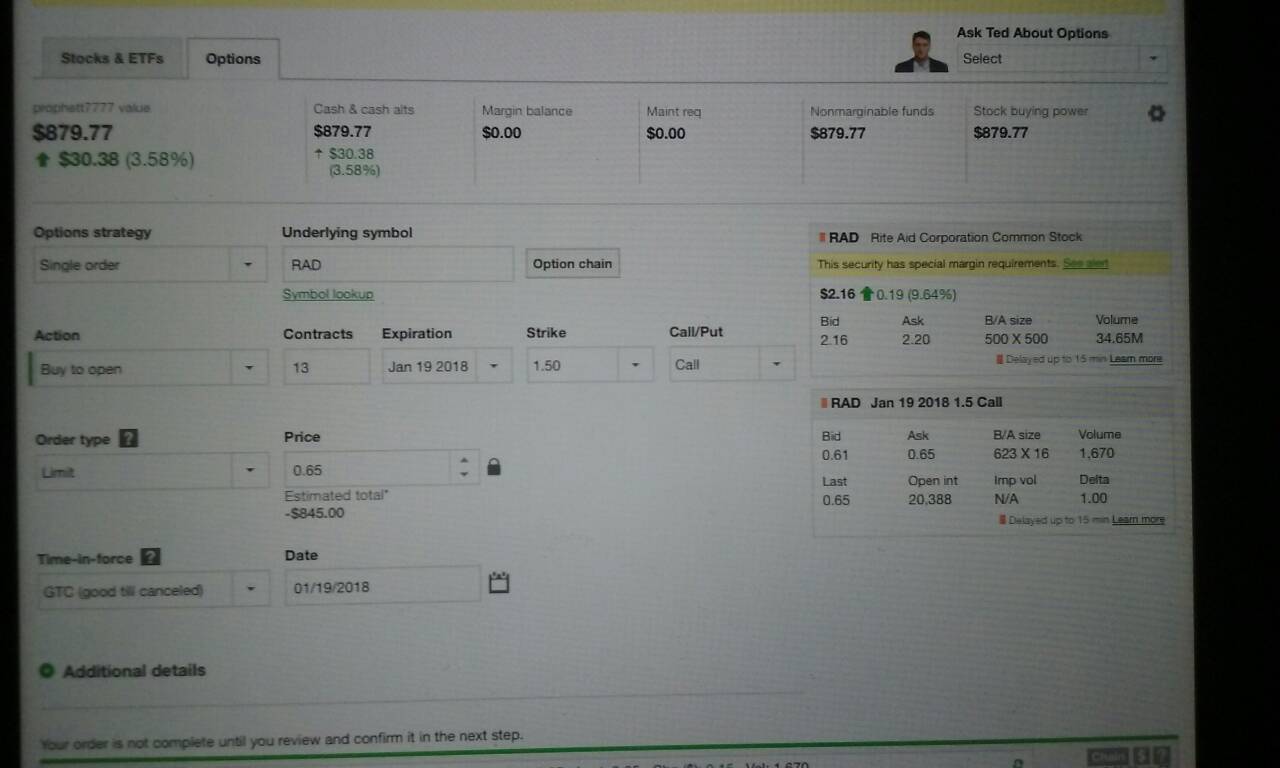
Task: Open the Time-in-force dropdown
Action: [x=153, y=590]
